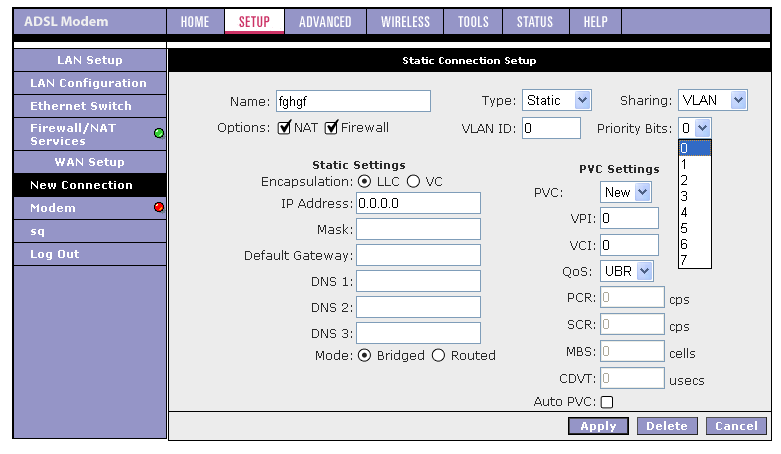781x454 pixels.
Task: Open the Type dropdown showing Static
Action: pos(556,100)
